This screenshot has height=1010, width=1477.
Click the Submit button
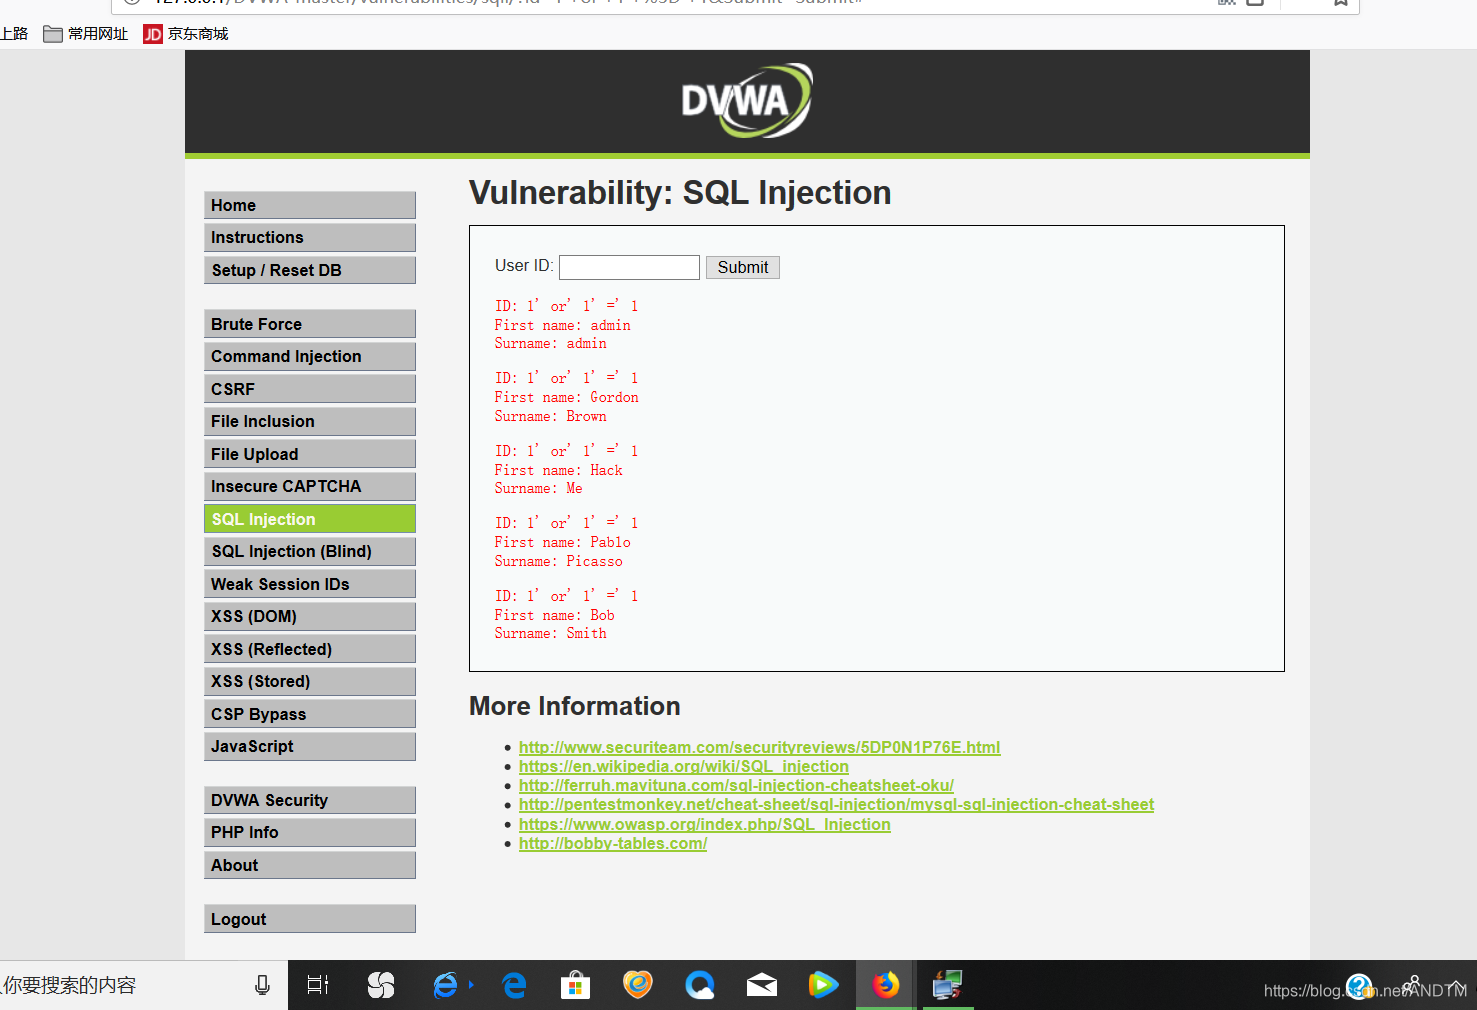[x=743, y=267]
